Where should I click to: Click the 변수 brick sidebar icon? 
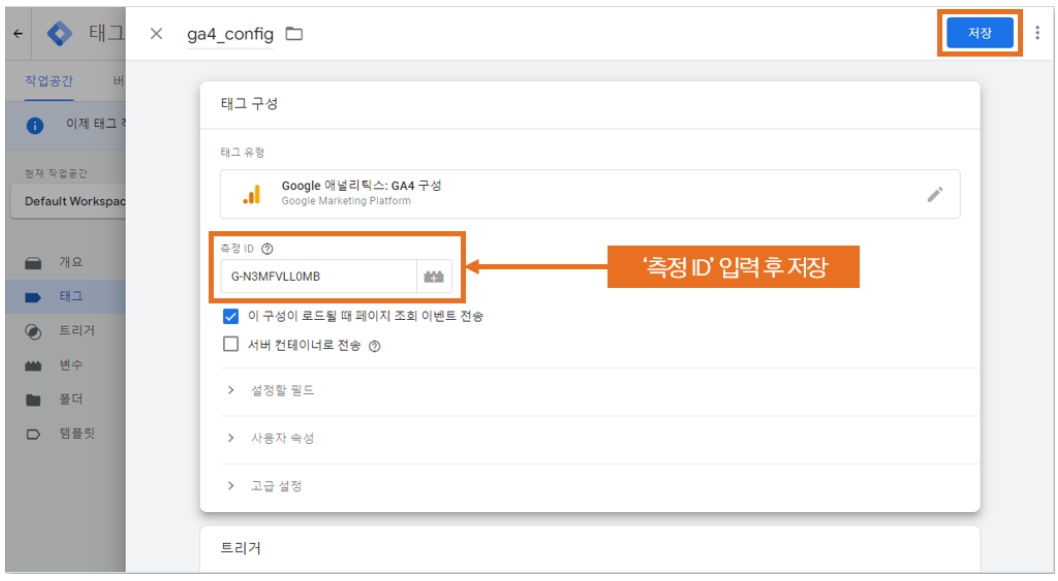coord(33,366)
